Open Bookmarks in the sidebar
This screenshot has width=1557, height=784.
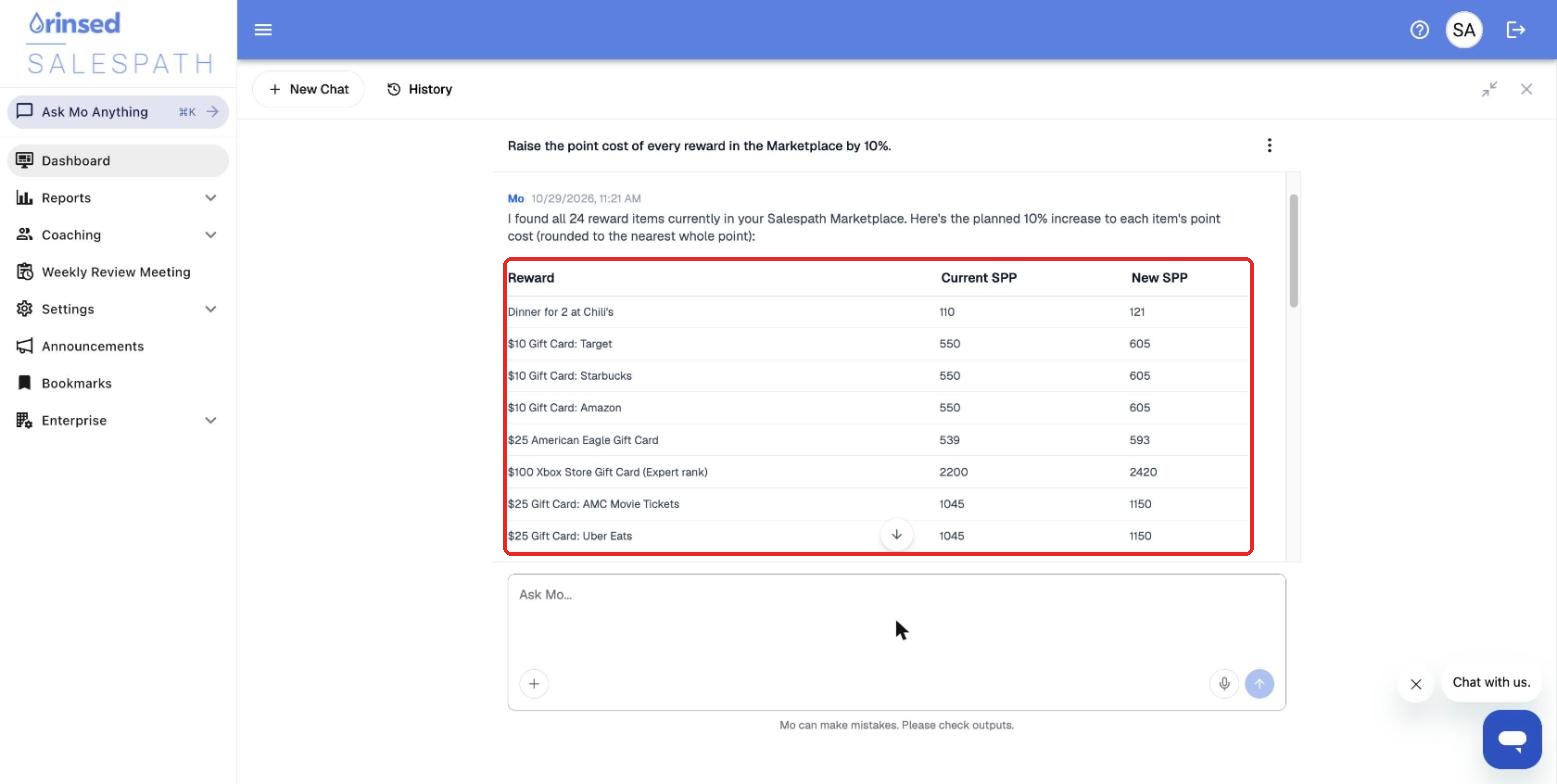tap(118, 383)
